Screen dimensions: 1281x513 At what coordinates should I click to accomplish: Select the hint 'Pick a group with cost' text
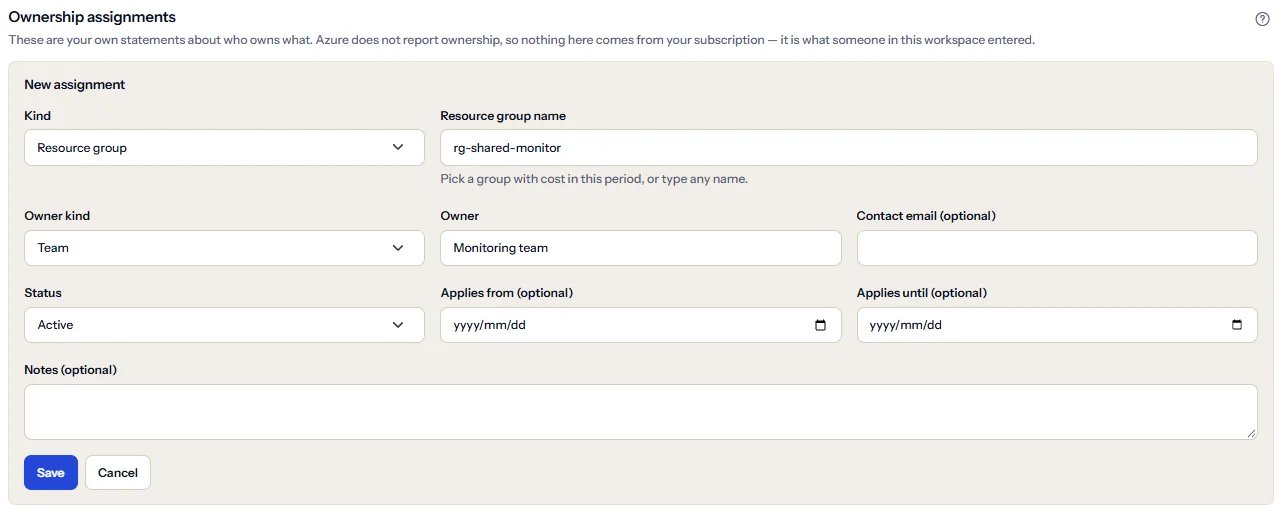point(594,179)
